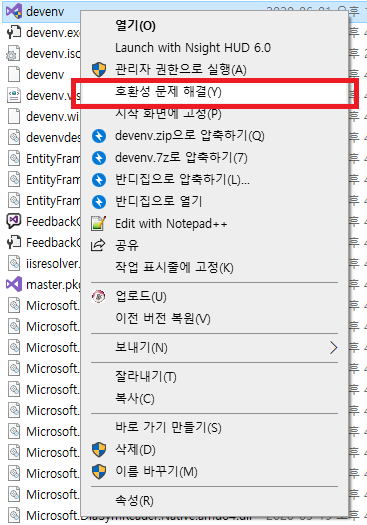Image resolution: width=367 pixels, height=525 pixels.
Task: Click the shield icon beside 관리자 권한으로 실행
Action: [99, 70]
